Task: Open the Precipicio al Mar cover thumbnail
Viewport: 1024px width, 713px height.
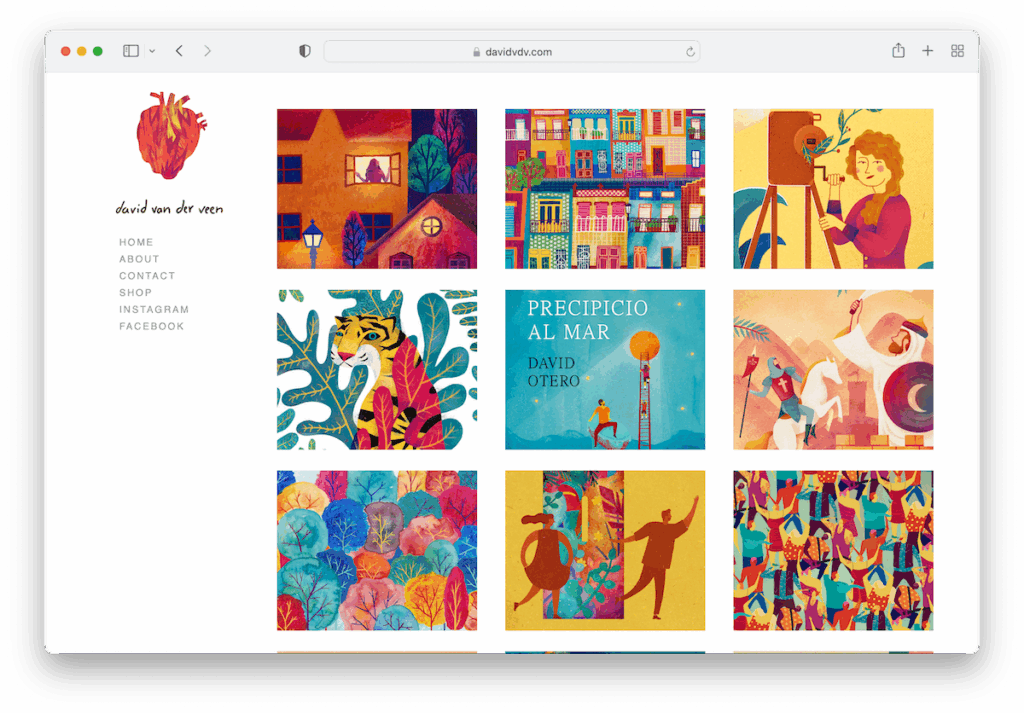Action: tap(605, 370)
